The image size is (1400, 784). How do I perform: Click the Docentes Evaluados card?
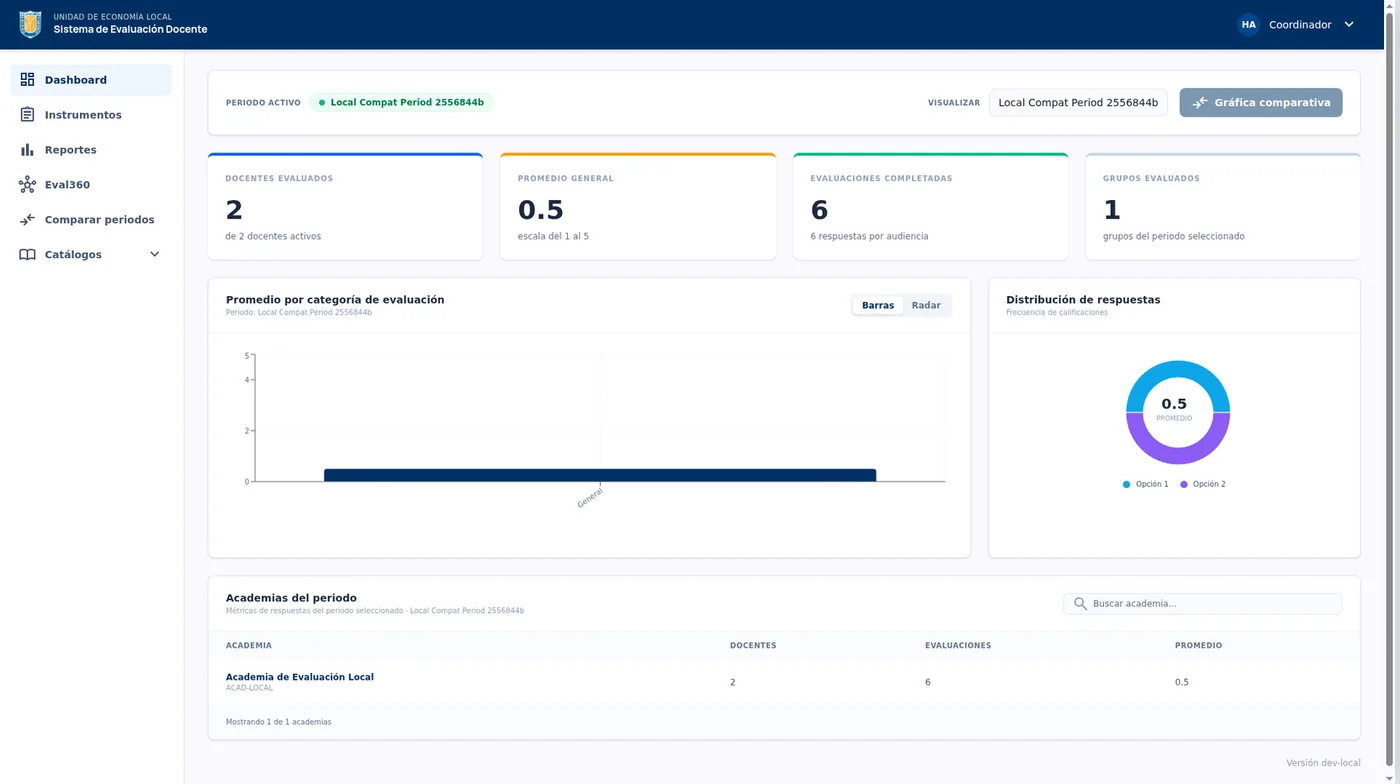(x=345, y=206)
